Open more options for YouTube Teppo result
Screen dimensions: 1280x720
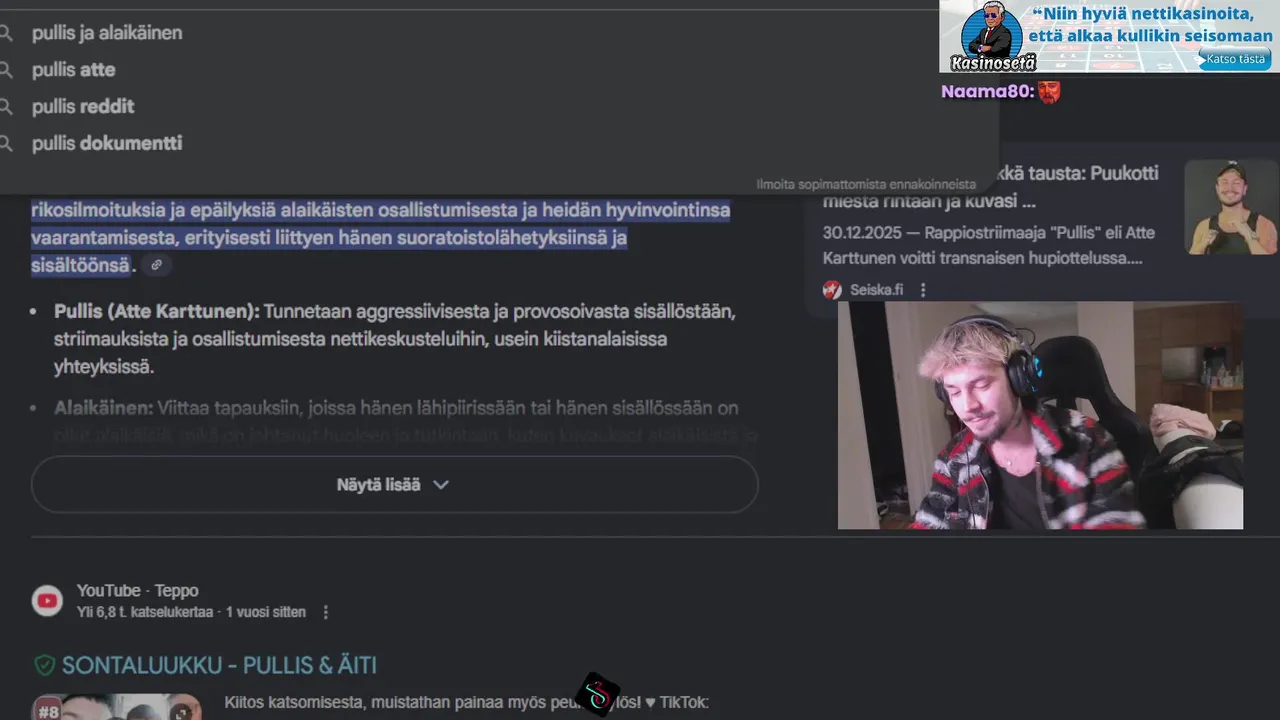325,612
